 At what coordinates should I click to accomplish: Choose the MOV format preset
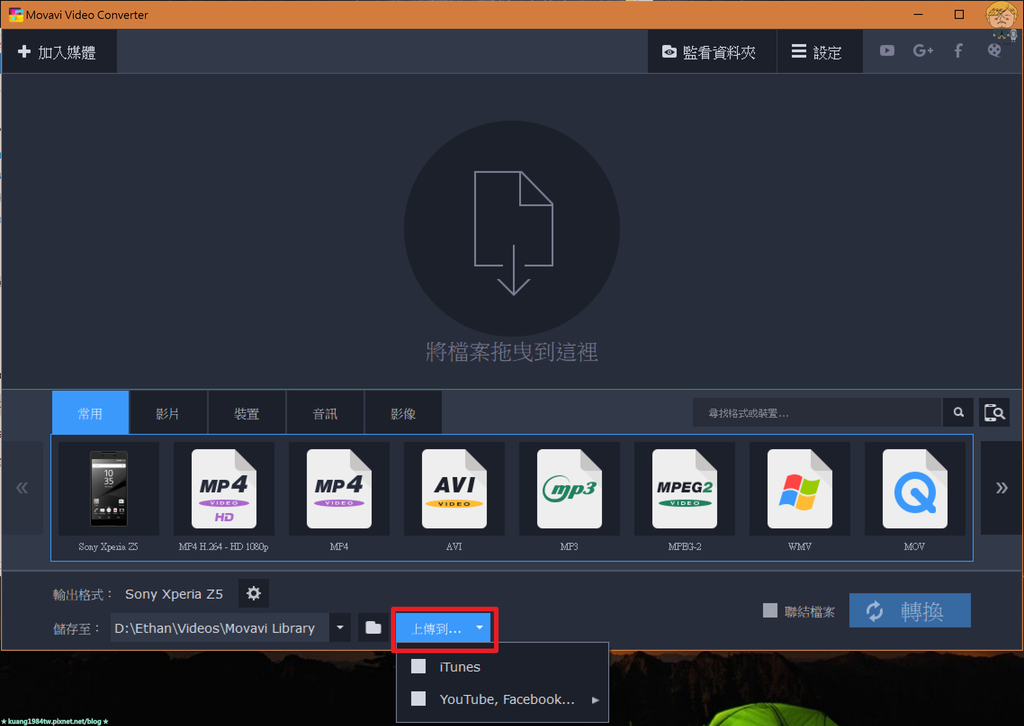pos(914,497)
